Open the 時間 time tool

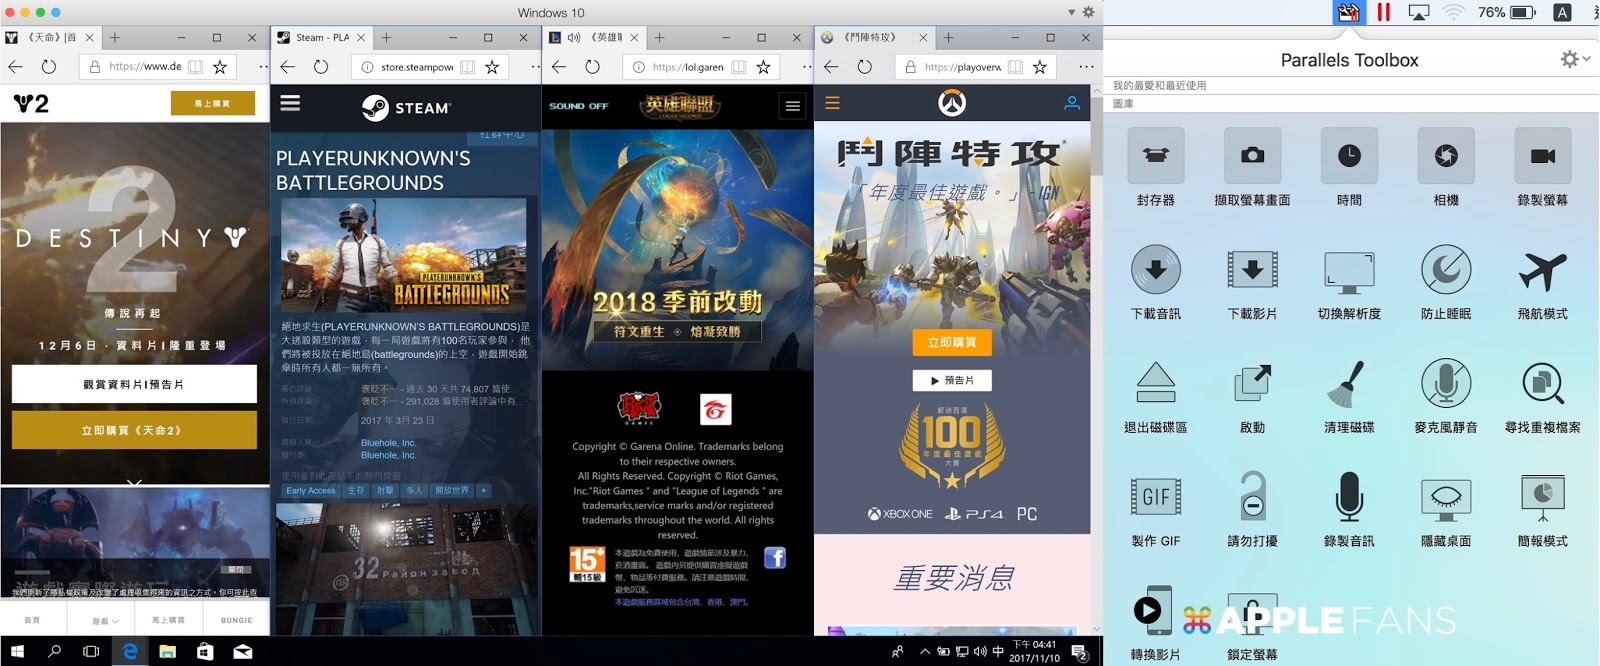[1349, 156]
